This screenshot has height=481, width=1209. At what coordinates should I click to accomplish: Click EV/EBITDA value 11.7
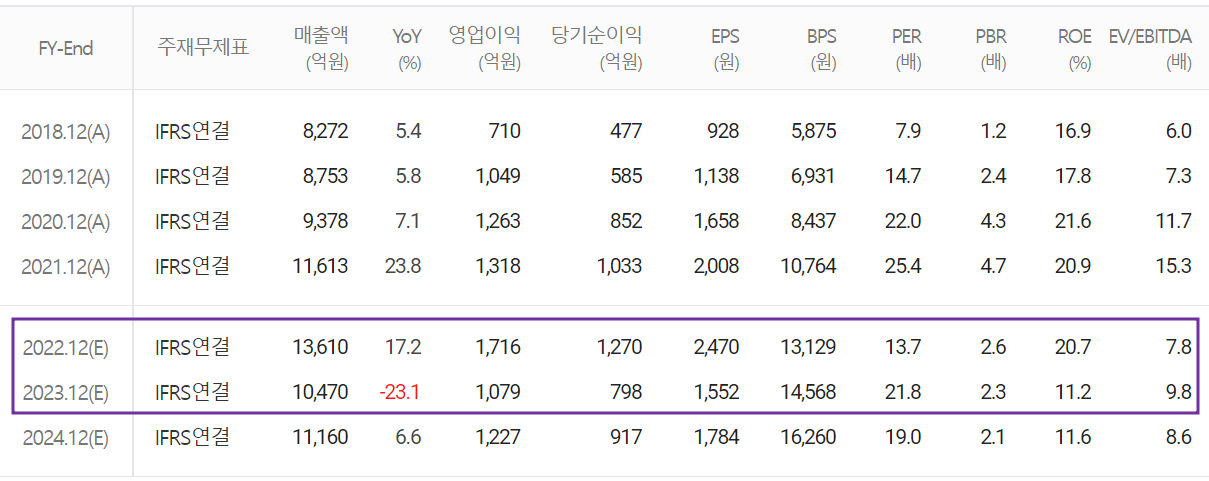tap(1174, 221)
